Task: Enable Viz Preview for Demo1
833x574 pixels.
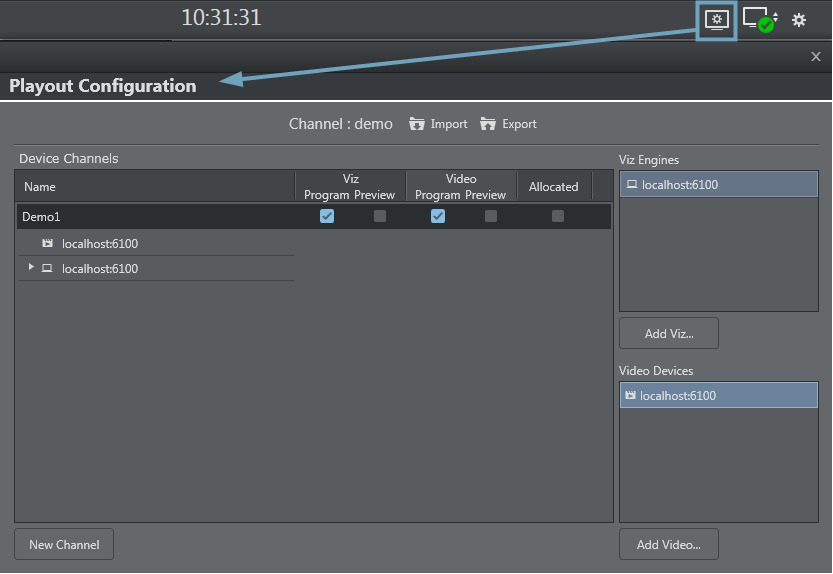Action: (380, 216)
